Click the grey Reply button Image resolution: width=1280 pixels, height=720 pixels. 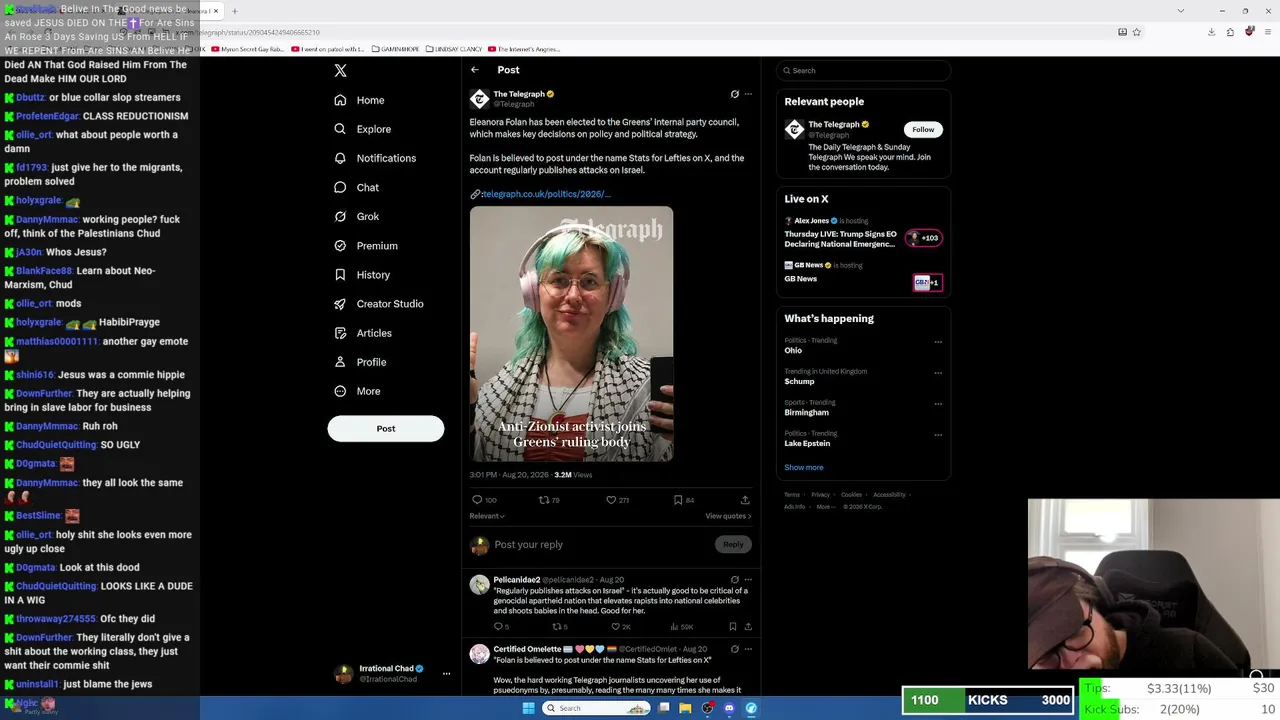[x=733, y=545]
